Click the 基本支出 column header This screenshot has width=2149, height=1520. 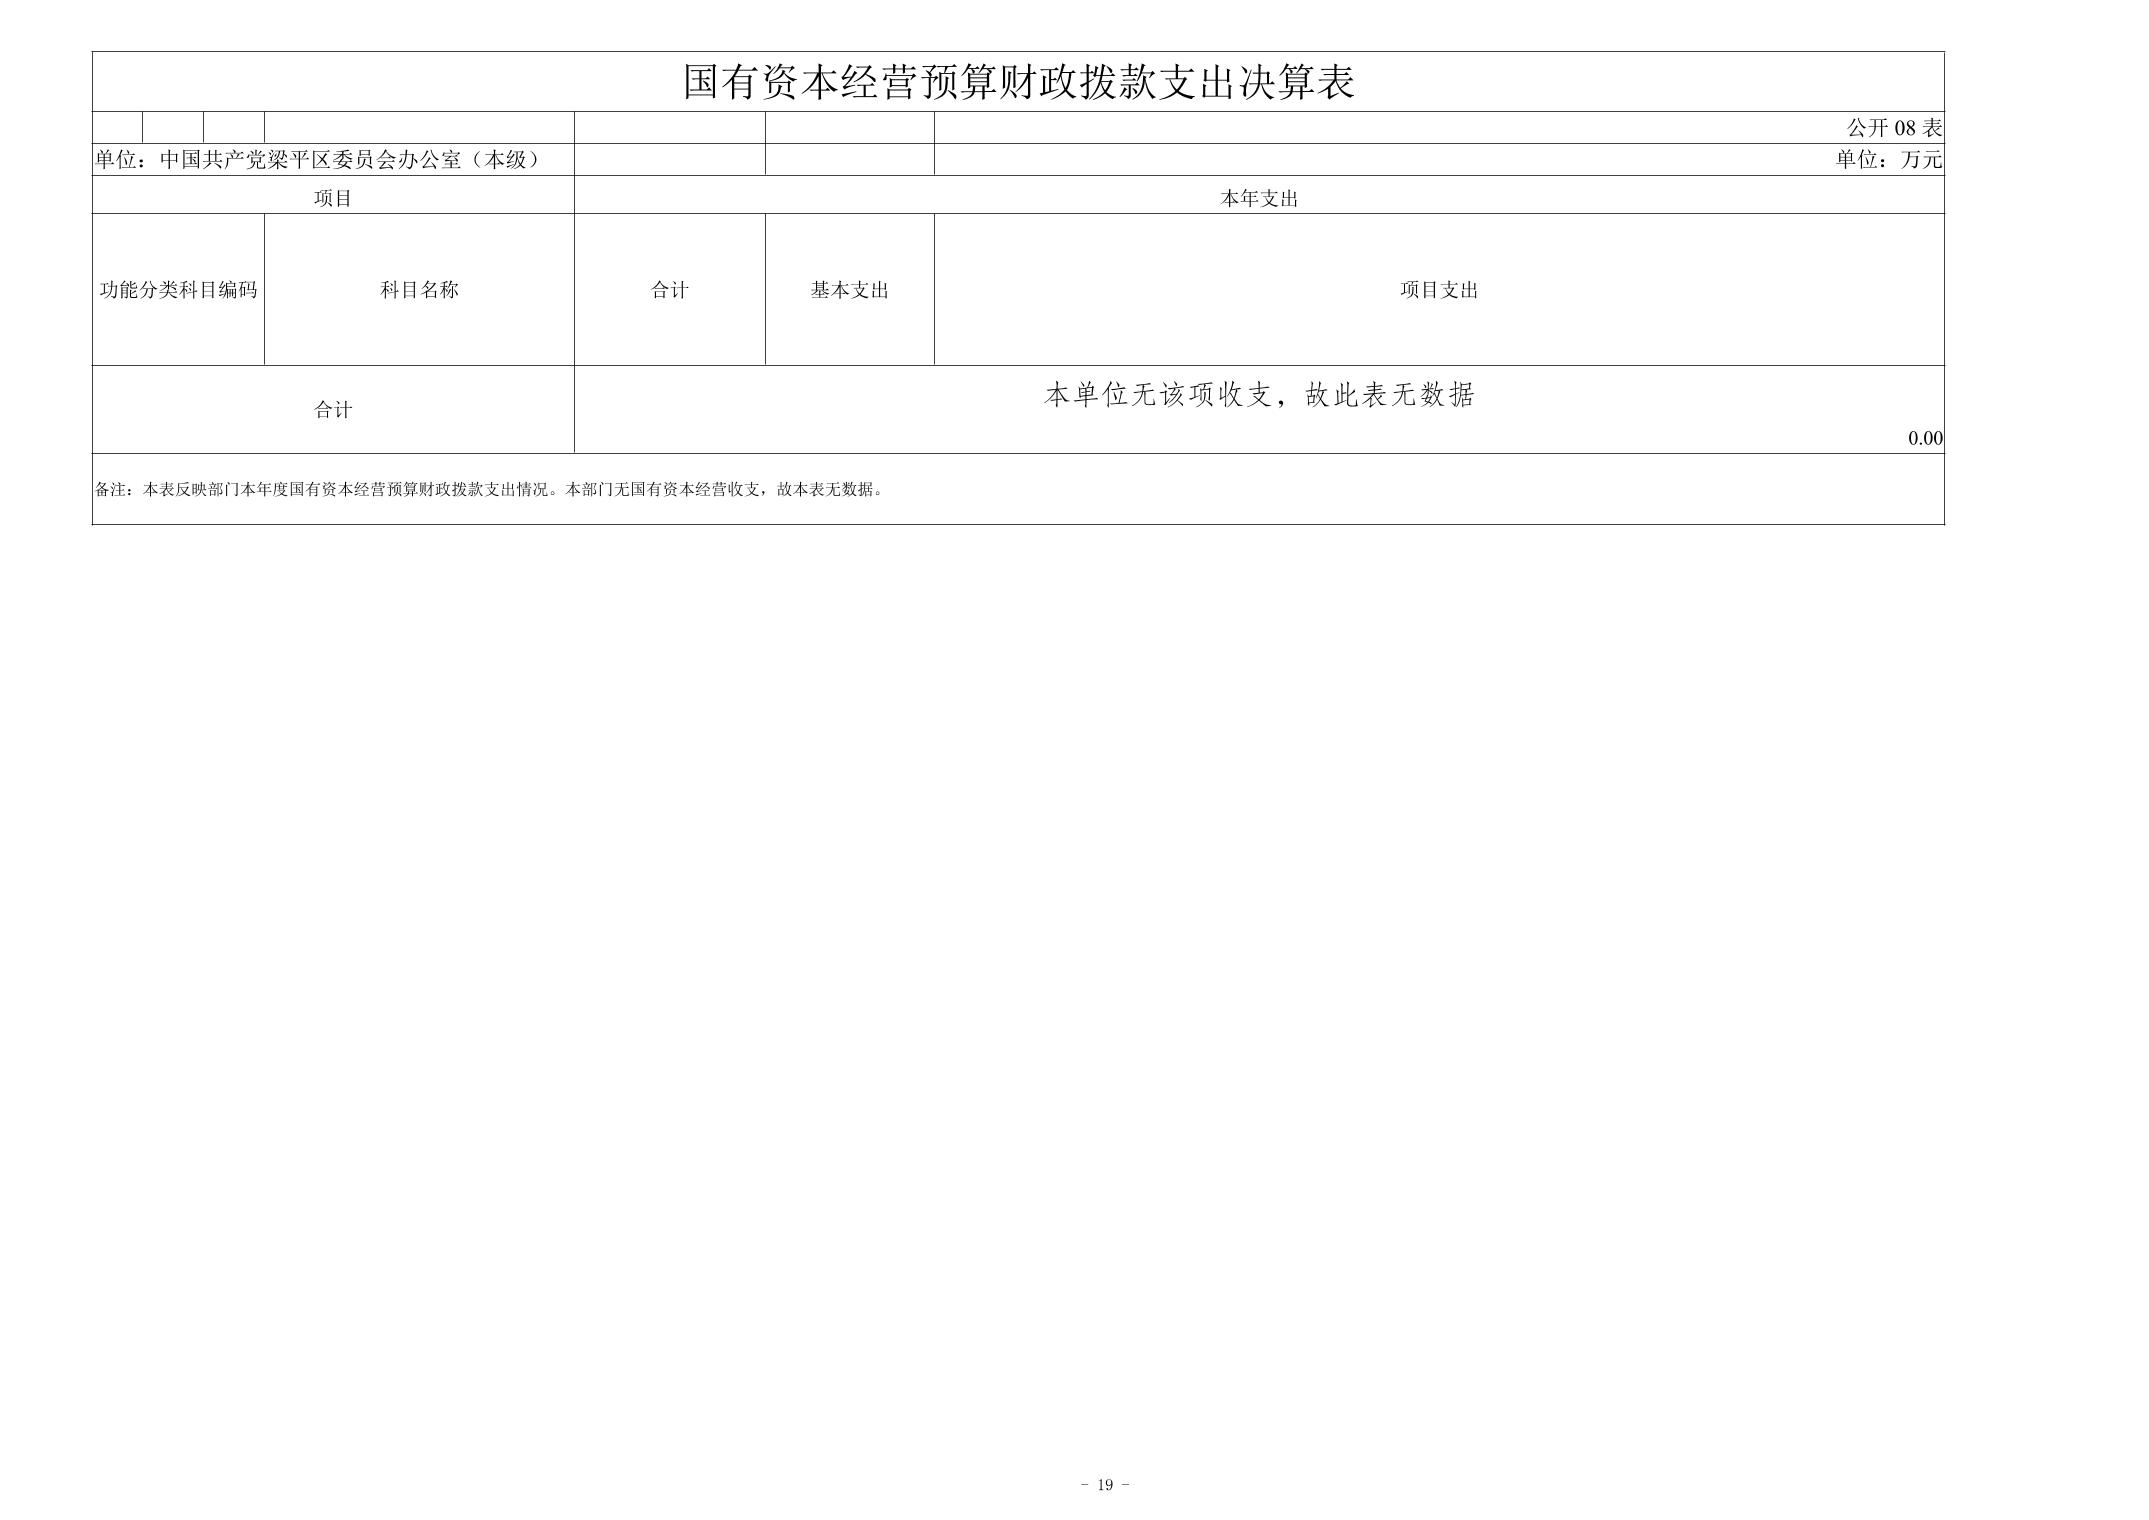(849, 290)
